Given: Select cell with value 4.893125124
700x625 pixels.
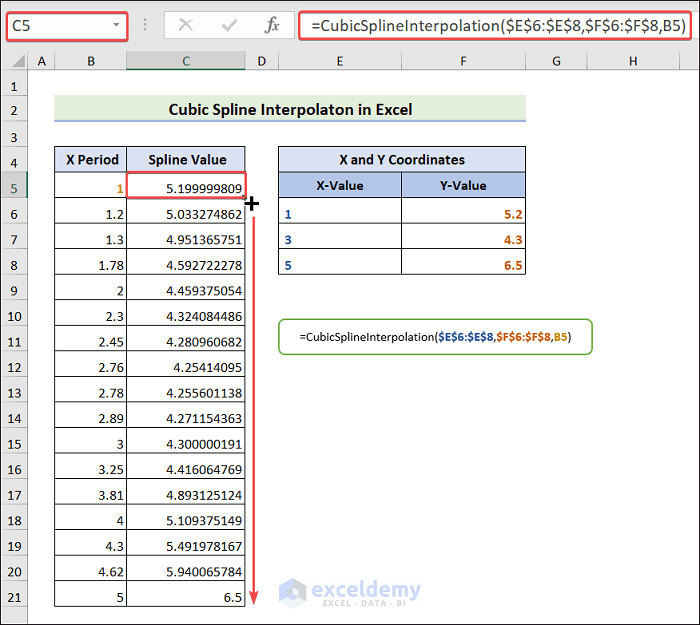Looking at the screenshot, I should [186, 492].
